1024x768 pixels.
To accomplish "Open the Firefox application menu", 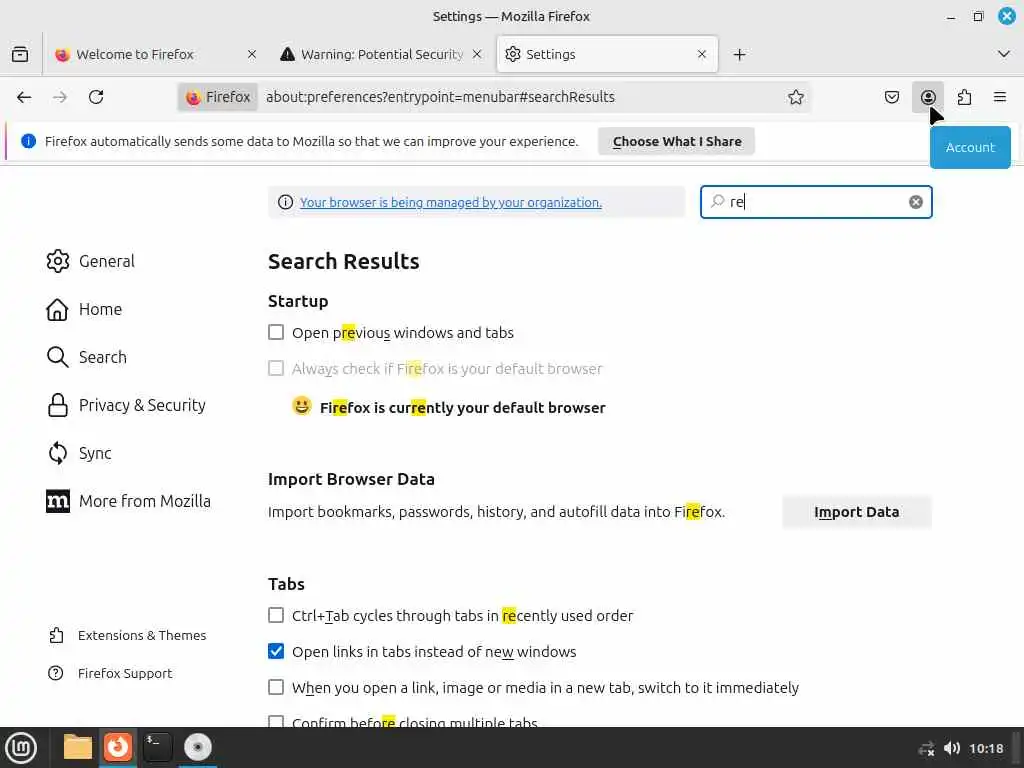I will [x=1000, y=97].
